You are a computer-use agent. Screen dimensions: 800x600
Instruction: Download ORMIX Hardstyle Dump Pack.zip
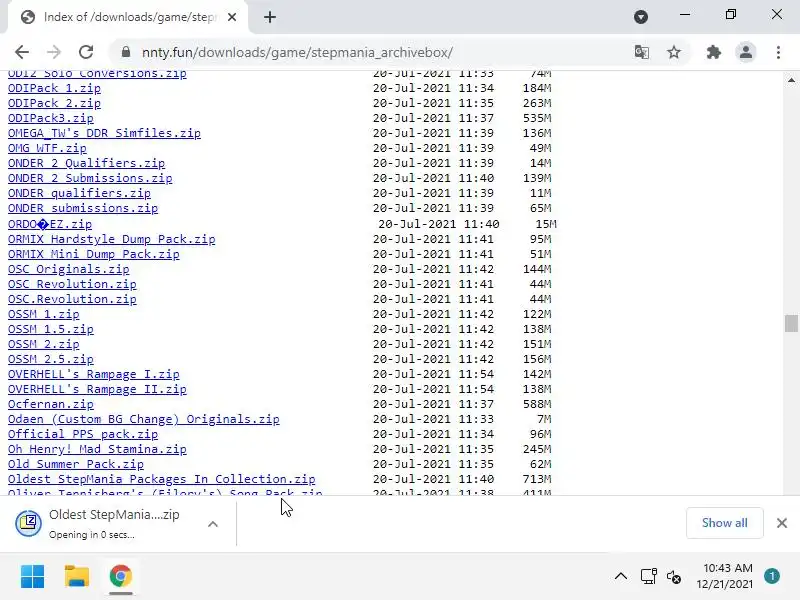(x=111, y=239)
